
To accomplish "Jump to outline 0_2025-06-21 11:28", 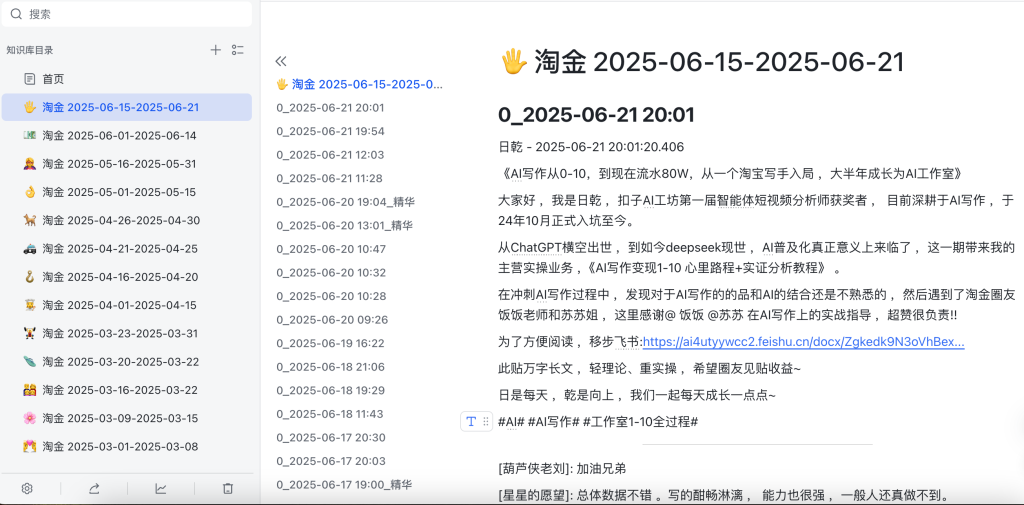I will pyautogui.click(x=329, y=178).
